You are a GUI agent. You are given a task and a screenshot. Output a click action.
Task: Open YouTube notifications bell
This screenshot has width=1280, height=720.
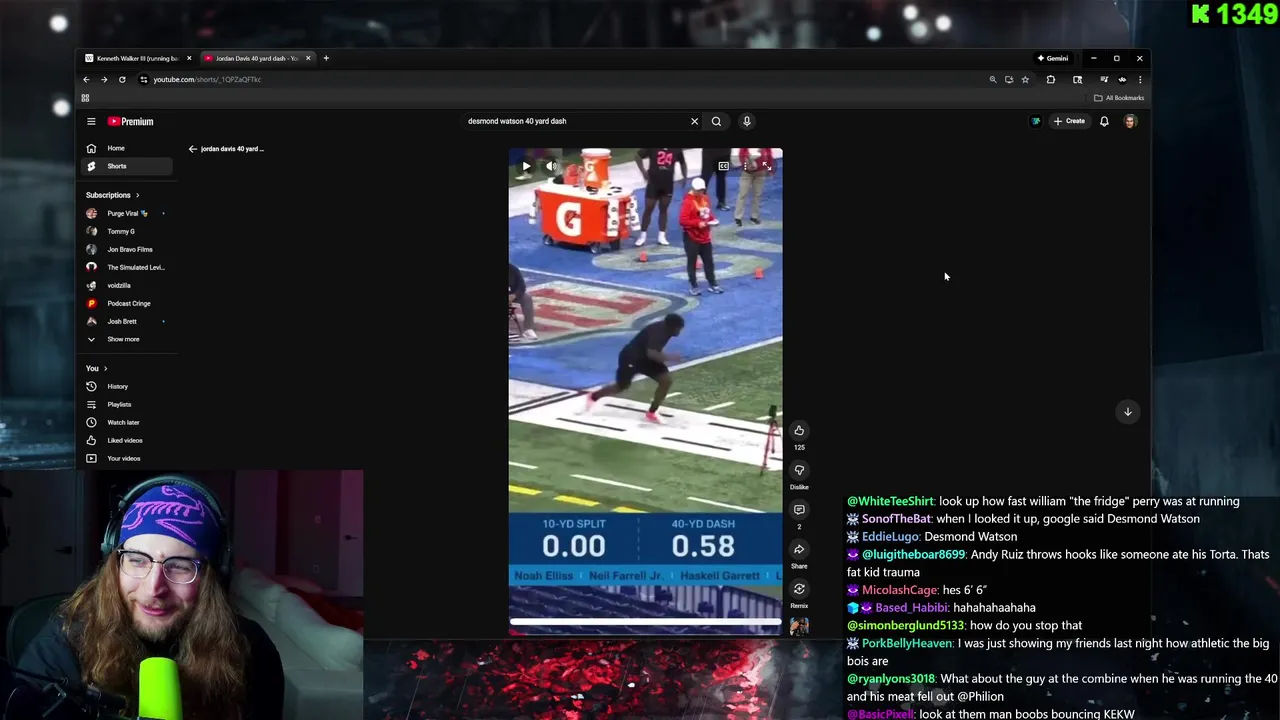tap(1104, 121)
